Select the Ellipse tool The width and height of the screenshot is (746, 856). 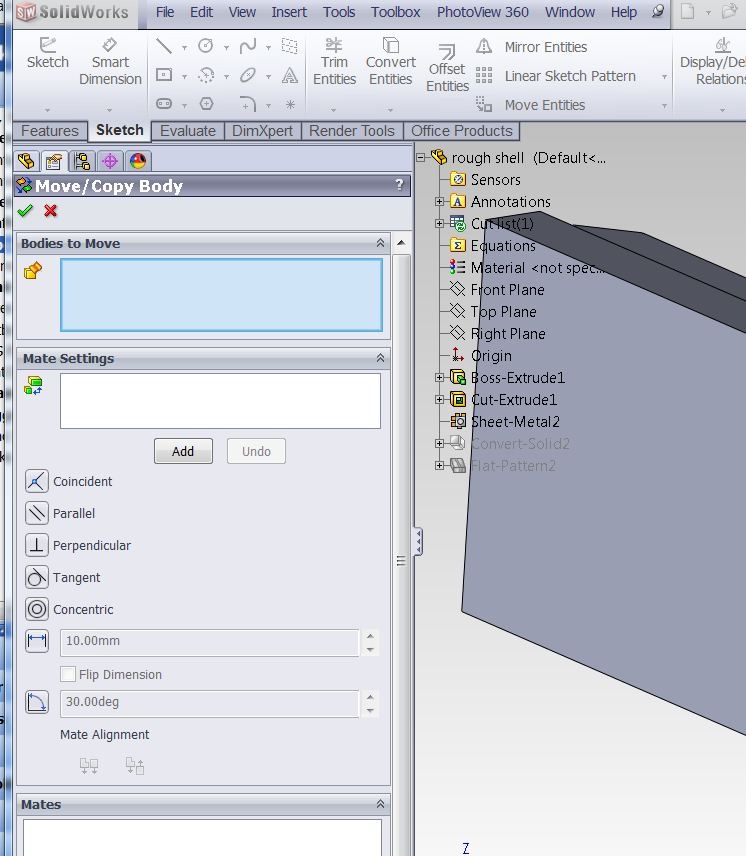(248, 75)
